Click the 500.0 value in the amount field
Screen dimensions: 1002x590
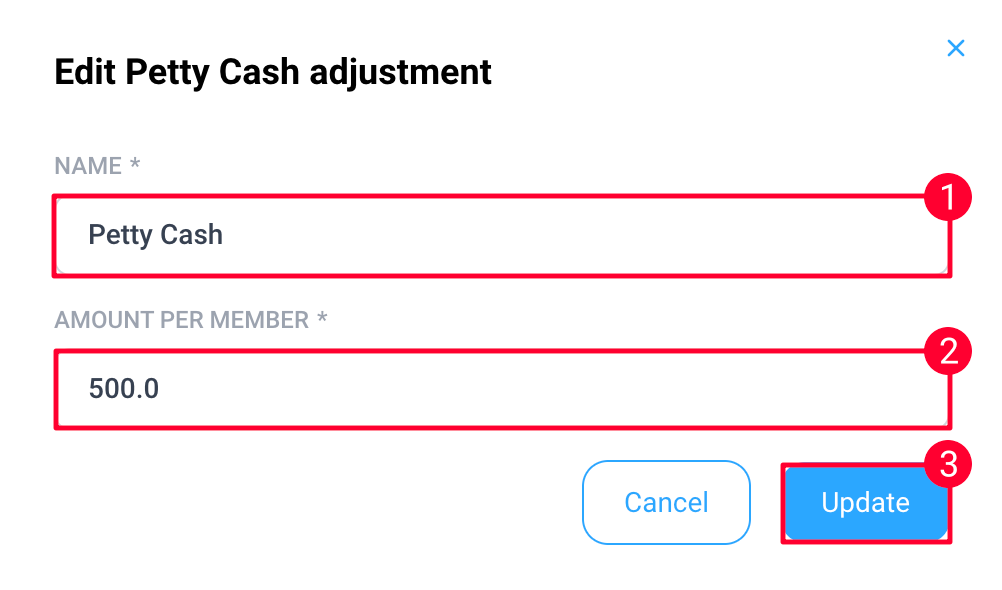(x=123, y=389)
